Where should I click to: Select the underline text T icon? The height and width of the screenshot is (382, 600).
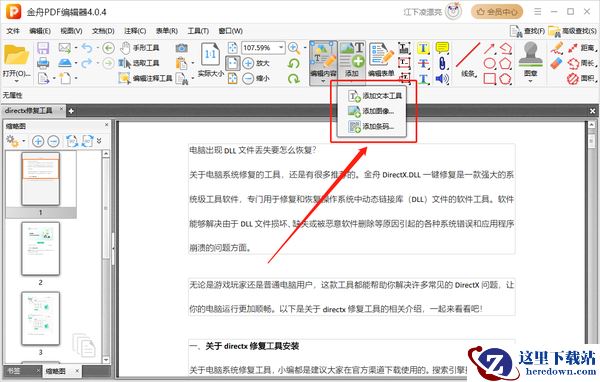tap(423, 79)
